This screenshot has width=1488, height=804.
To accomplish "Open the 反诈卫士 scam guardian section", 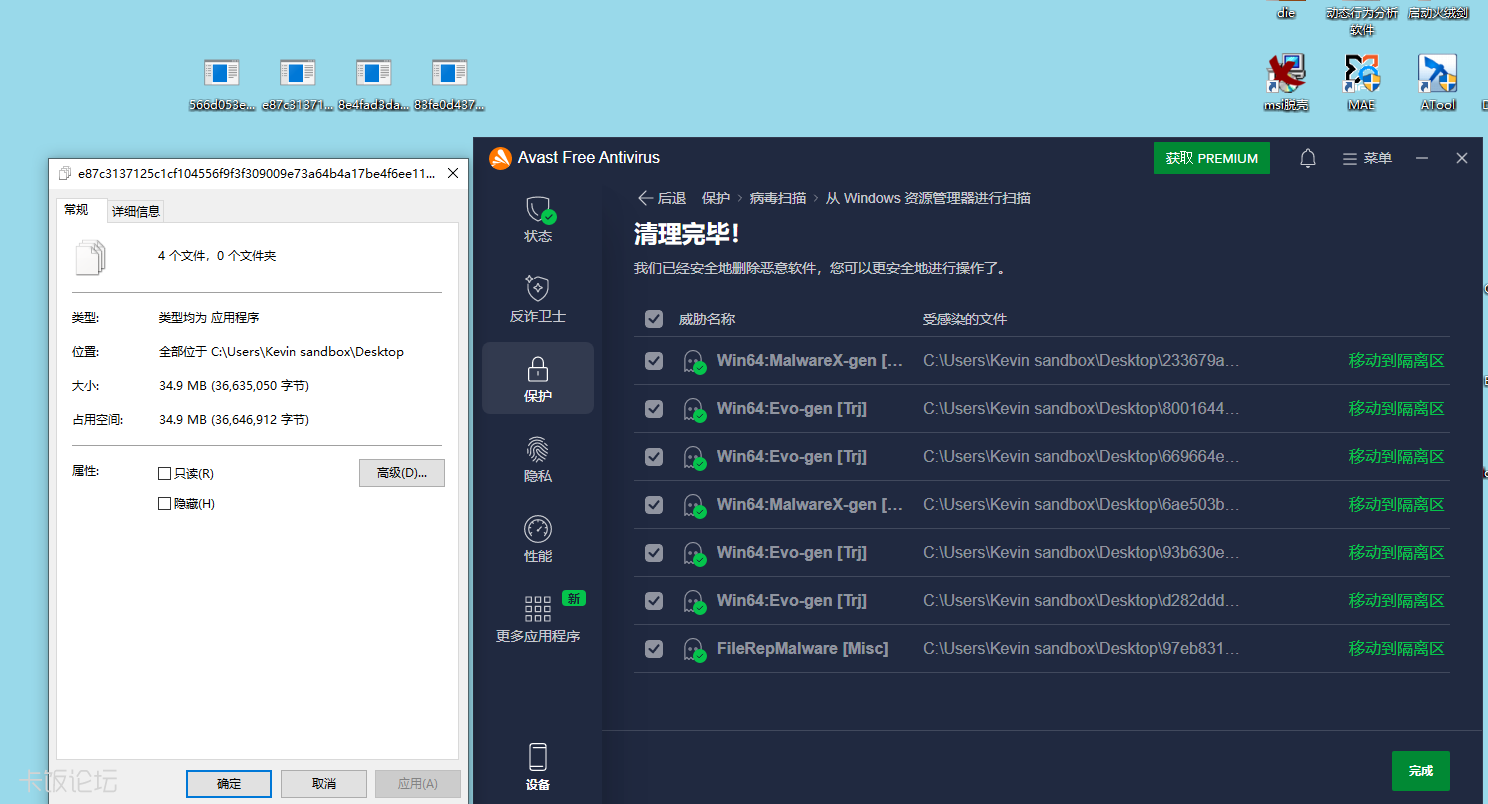I will (538, 300).
